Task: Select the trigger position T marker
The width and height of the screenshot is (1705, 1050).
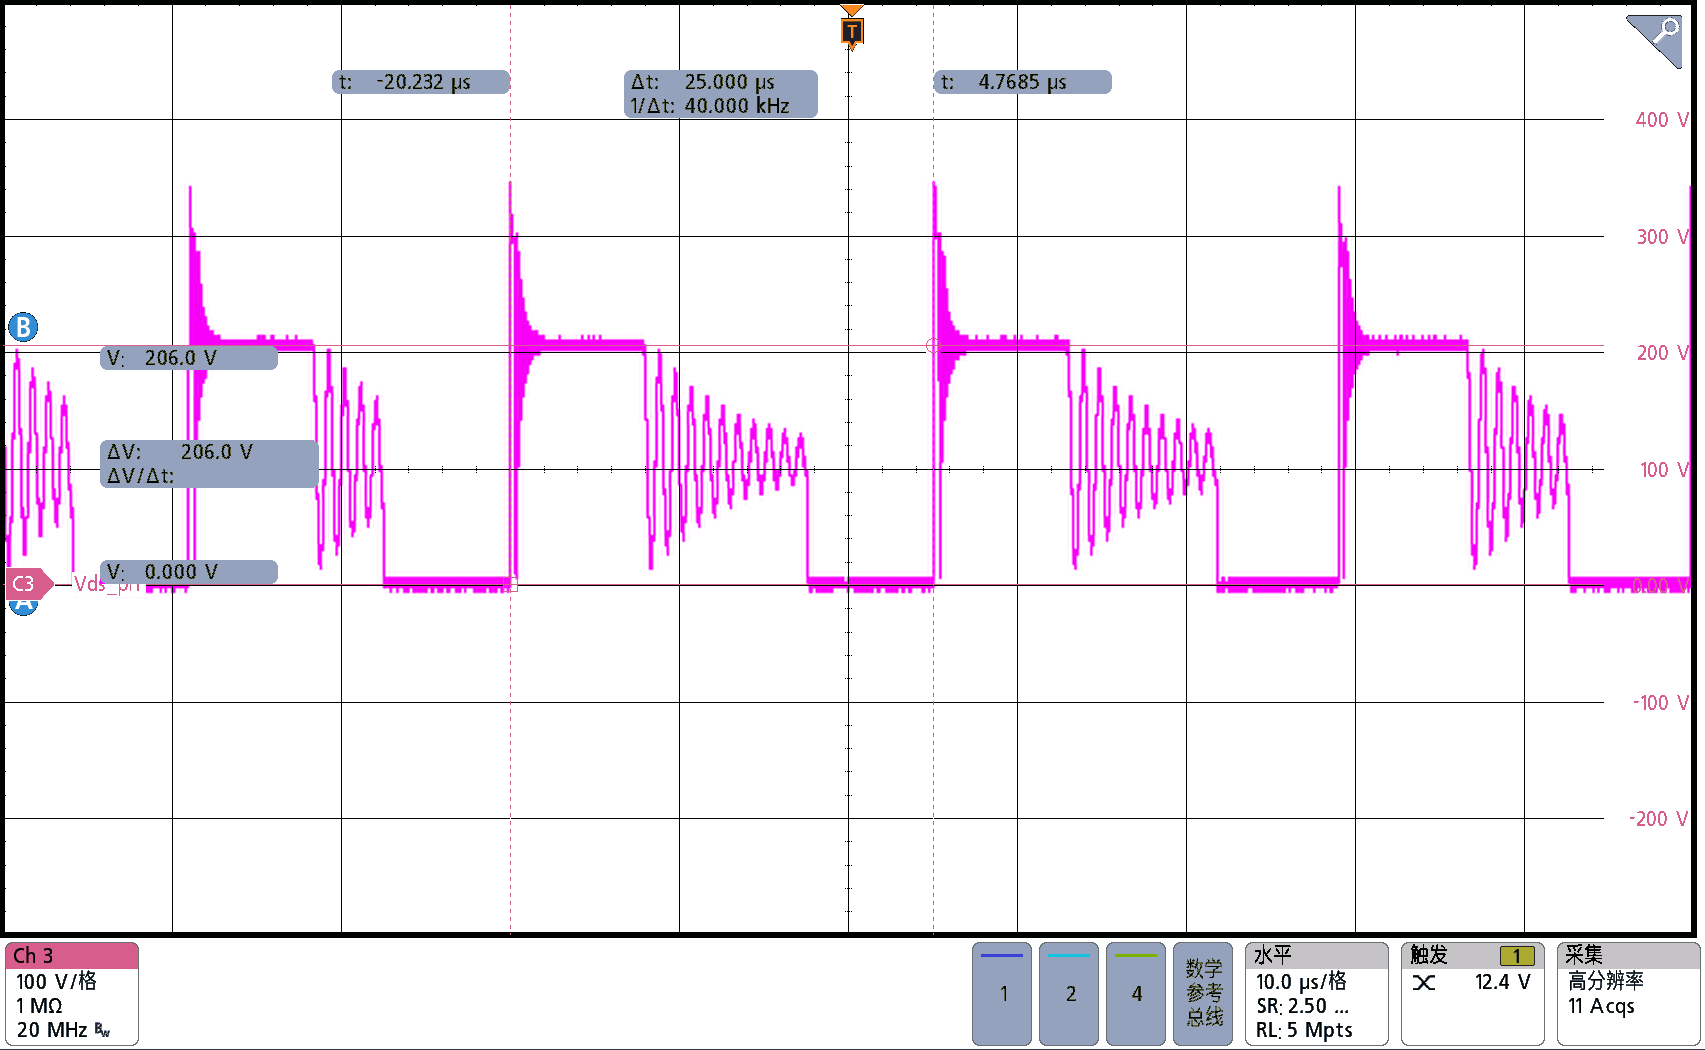Action: (x=851, y=32)
